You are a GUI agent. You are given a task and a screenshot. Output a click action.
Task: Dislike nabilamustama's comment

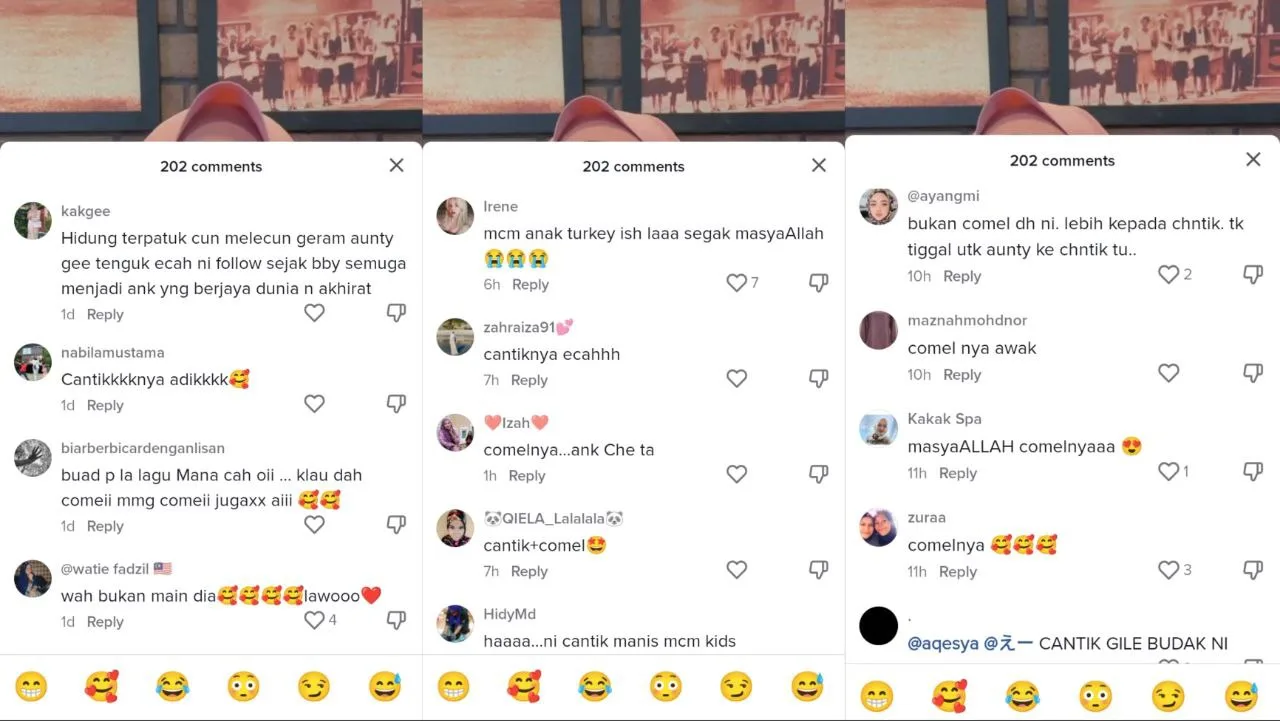[x=396, y=404]
